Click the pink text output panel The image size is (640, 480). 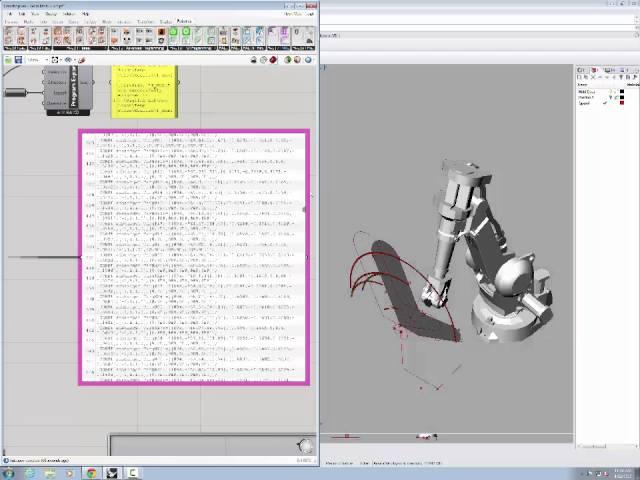click(x=194, y=257)
